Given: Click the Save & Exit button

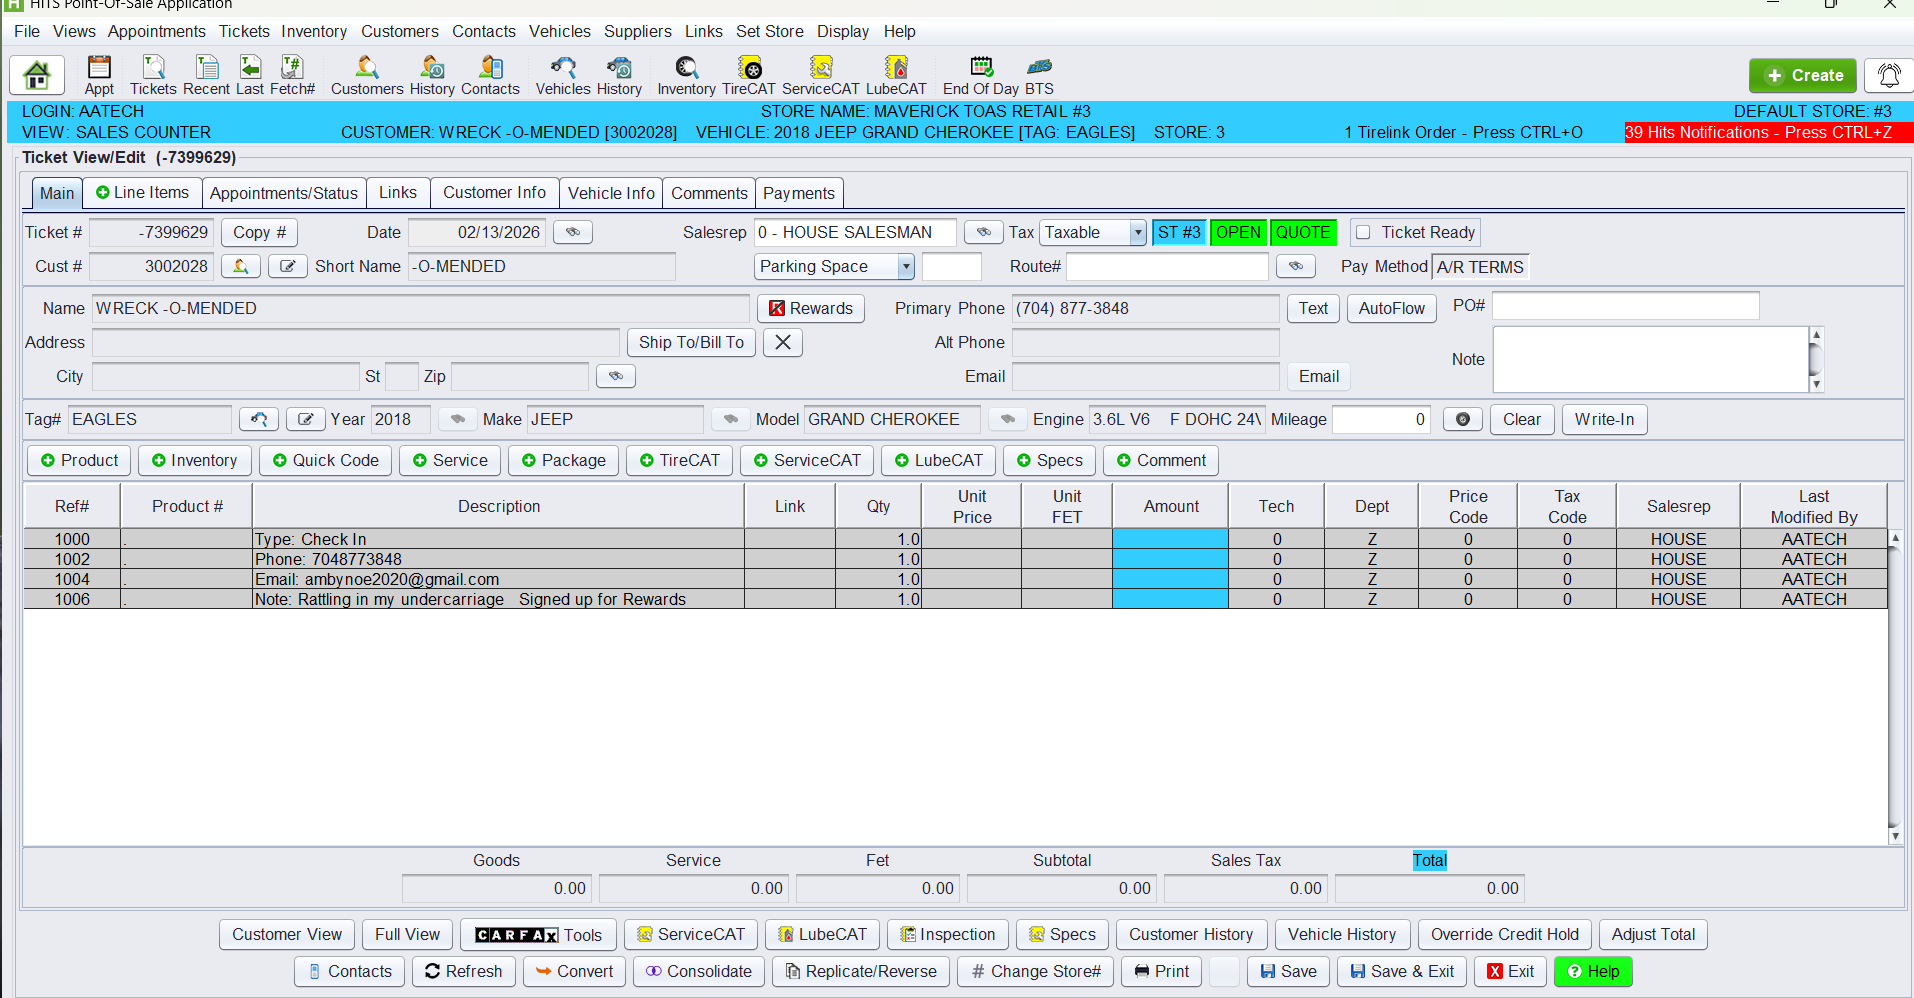Looking at the screenshot, I should click(x=1401, y=971).
